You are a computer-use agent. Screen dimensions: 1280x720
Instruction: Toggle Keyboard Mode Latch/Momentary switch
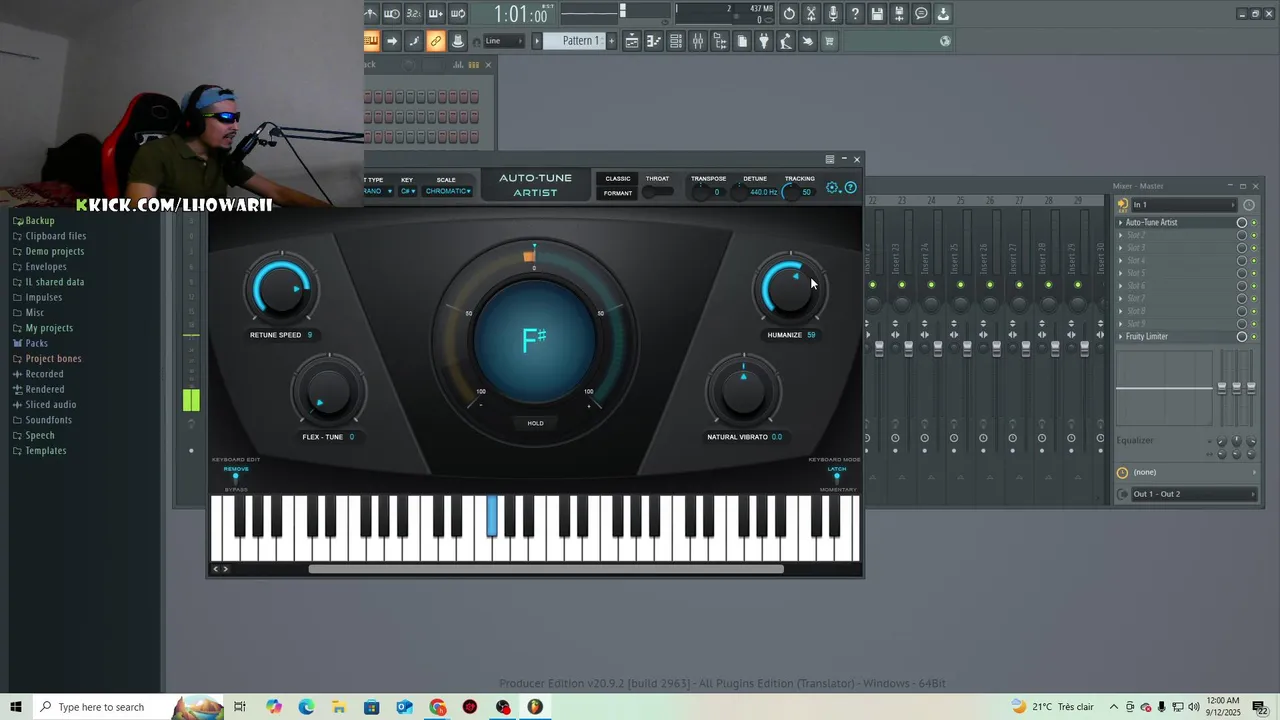837,478
